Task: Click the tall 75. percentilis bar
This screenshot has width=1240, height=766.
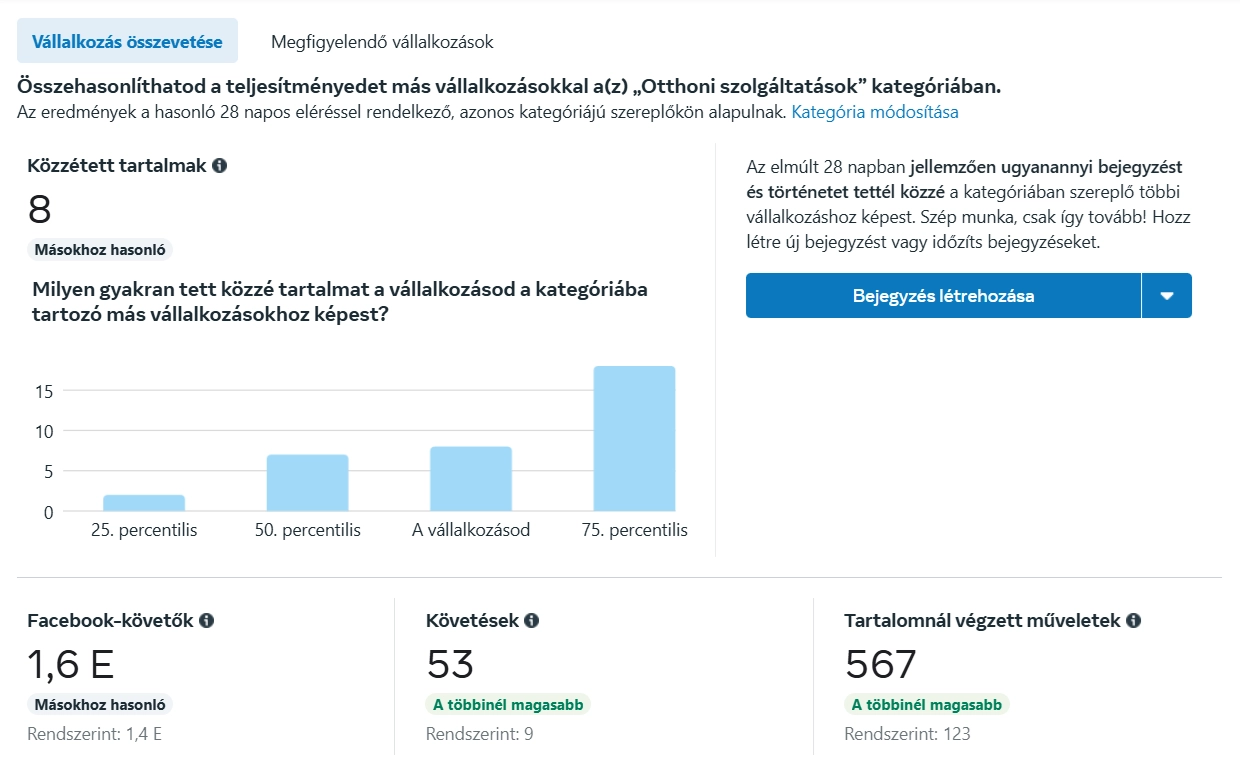Action: click(634, 439)
